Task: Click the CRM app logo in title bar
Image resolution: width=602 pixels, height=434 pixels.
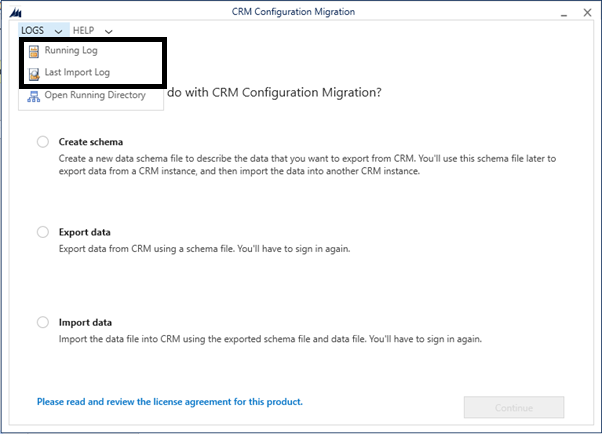Action: pos(16,13)
